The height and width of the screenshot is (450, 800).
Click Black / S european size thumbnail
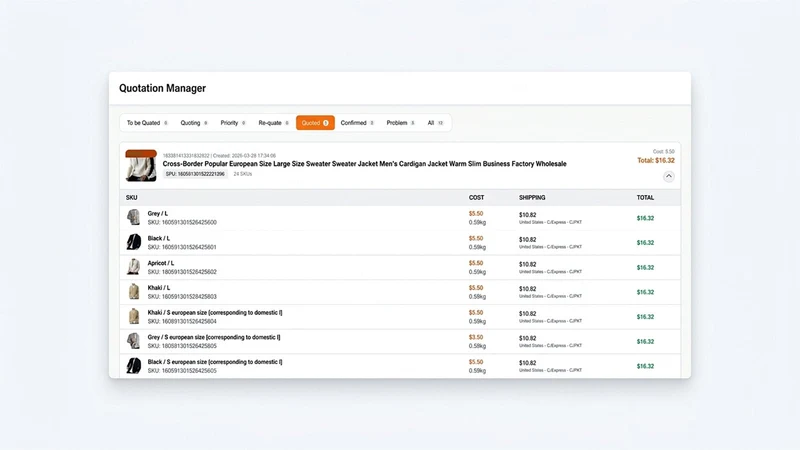(134, 365)
